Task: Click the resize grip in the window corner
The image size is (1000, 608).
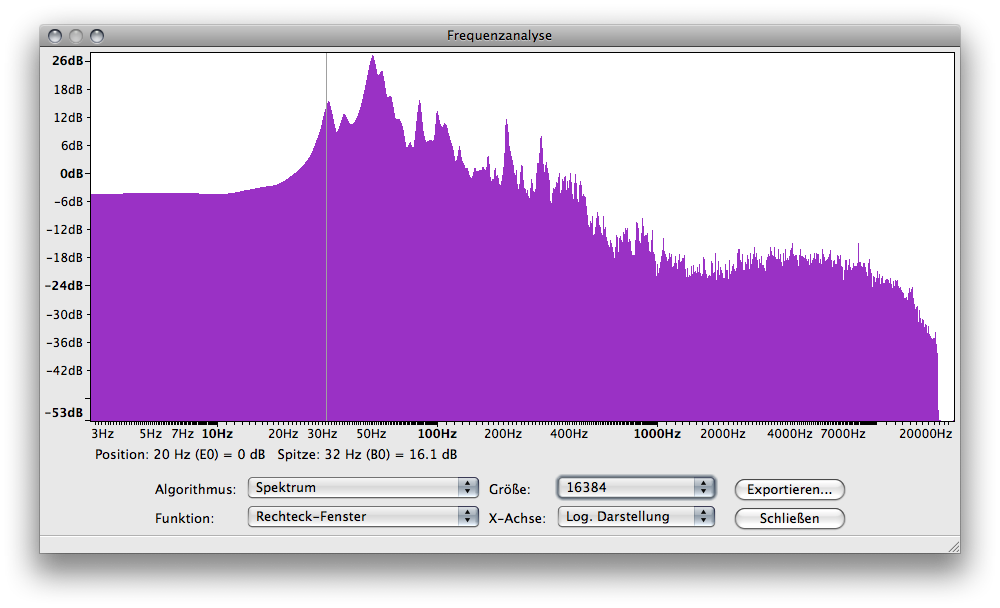Action: point(953,547)
